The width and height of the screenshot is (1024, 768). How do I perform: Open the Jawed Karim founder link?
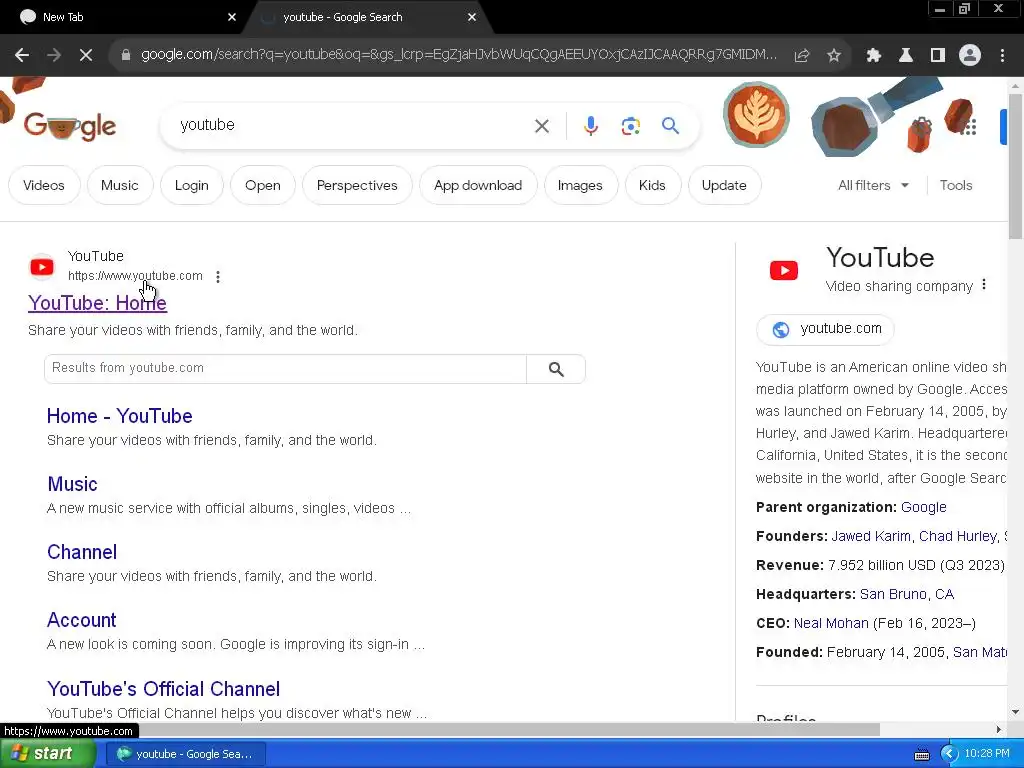click(871, 536)
